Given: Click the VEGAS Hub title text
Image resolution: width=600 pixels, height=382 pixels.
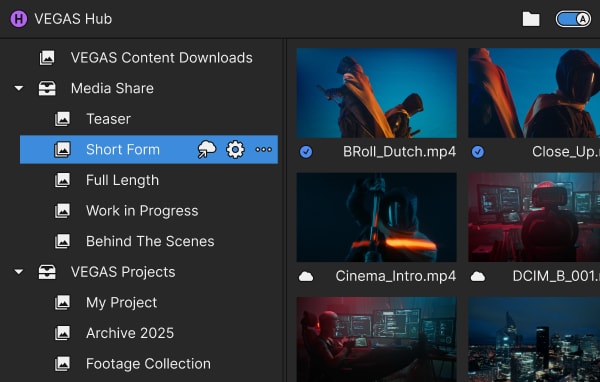Looking at the screenshot, I should 73,19.
